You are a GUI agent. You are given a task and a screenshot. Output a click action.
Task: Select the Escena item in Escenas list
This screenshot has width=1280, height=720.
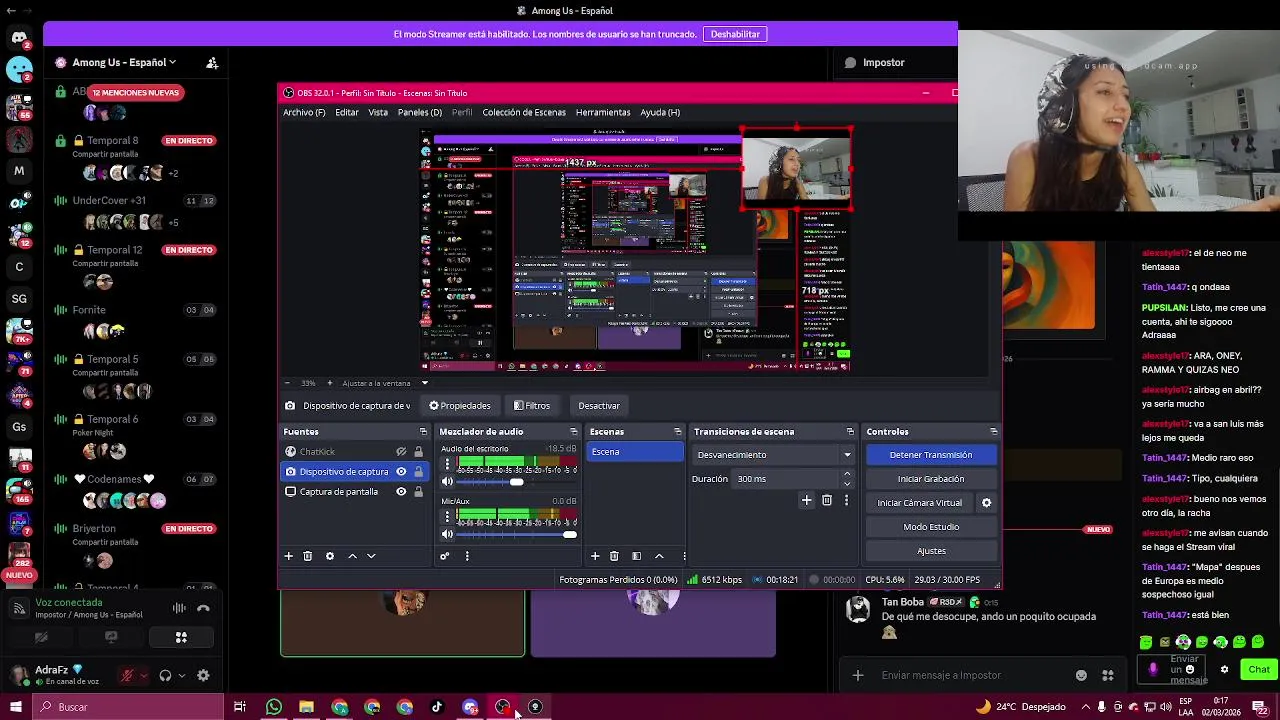point(635,452)
